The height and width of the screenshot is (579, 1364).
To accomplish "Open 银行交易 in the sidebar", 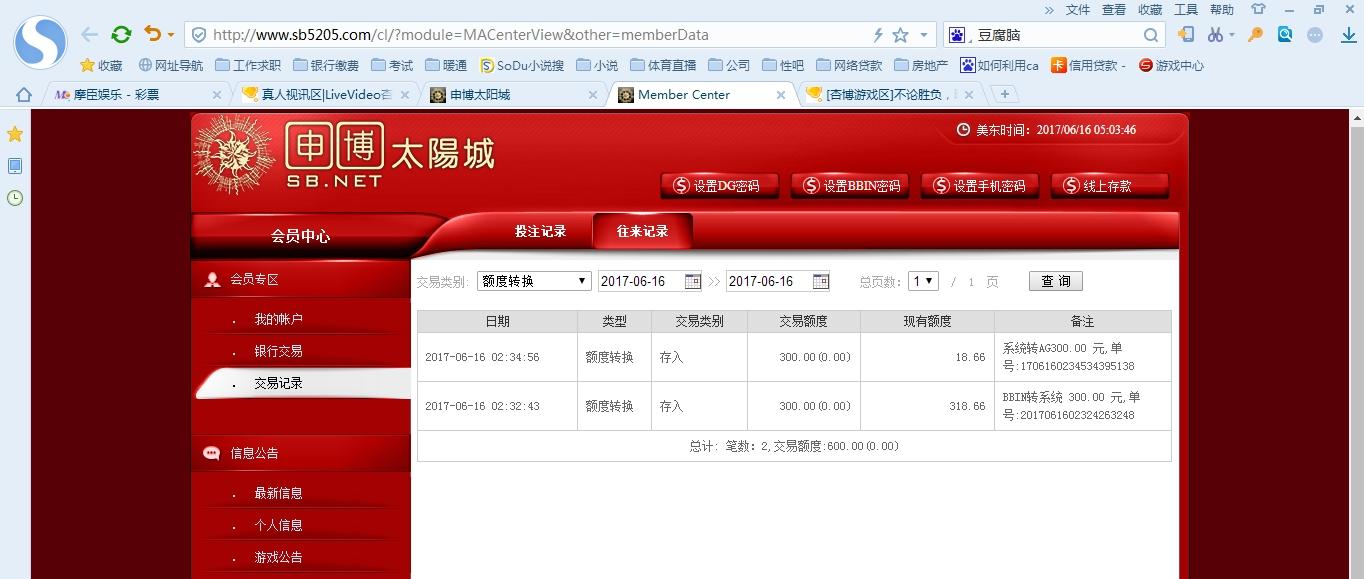I will click(x=278, y=351).
